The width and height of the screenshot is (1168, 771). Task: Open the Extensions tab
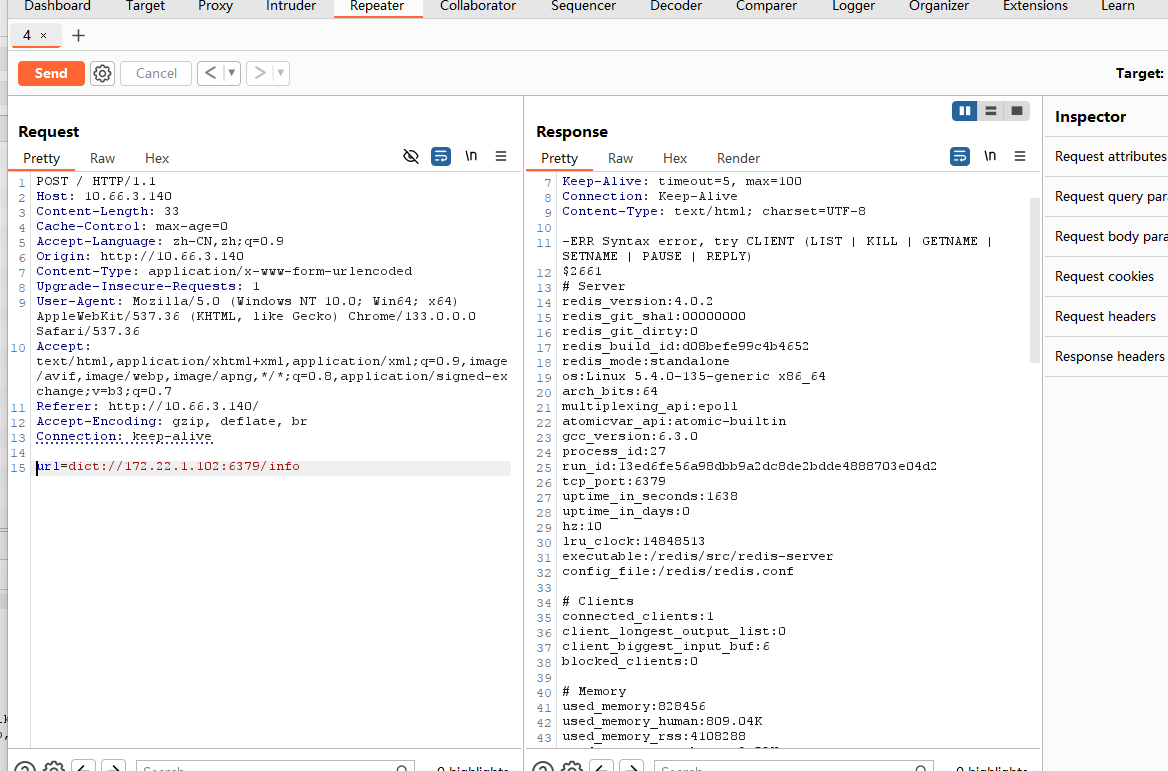tap(1035, 6)
